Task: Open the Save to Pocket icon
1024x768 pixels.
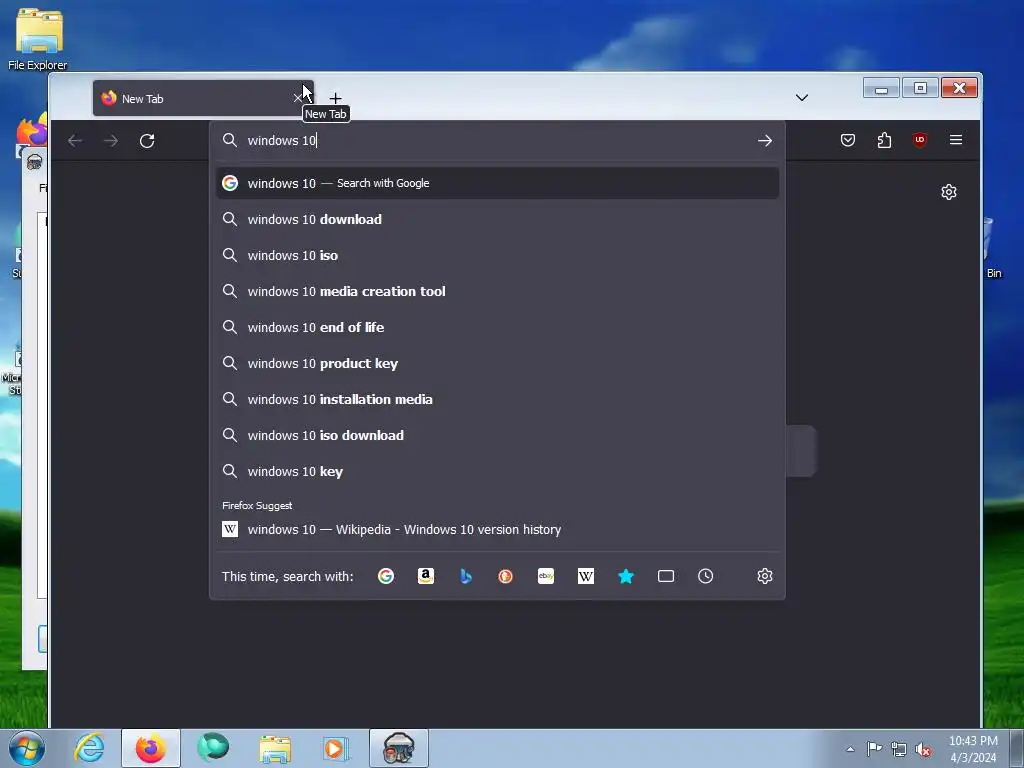Action: (848, 140)
